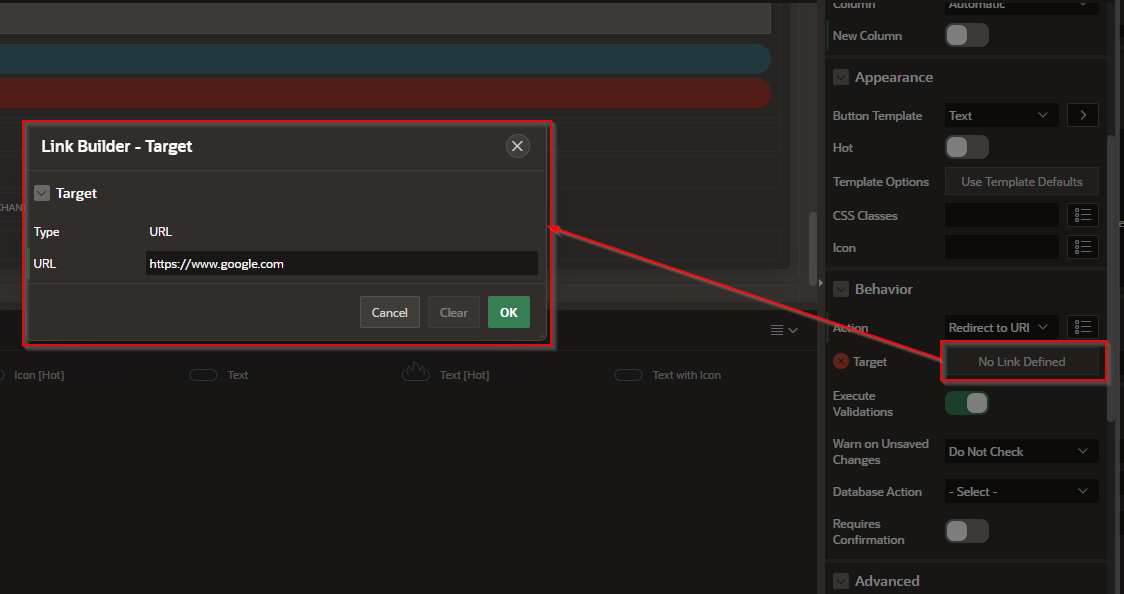The height and width of the screenshot is (594, 1124).
Task: Click the CSS Classes input field
Action: [1001, 216]
